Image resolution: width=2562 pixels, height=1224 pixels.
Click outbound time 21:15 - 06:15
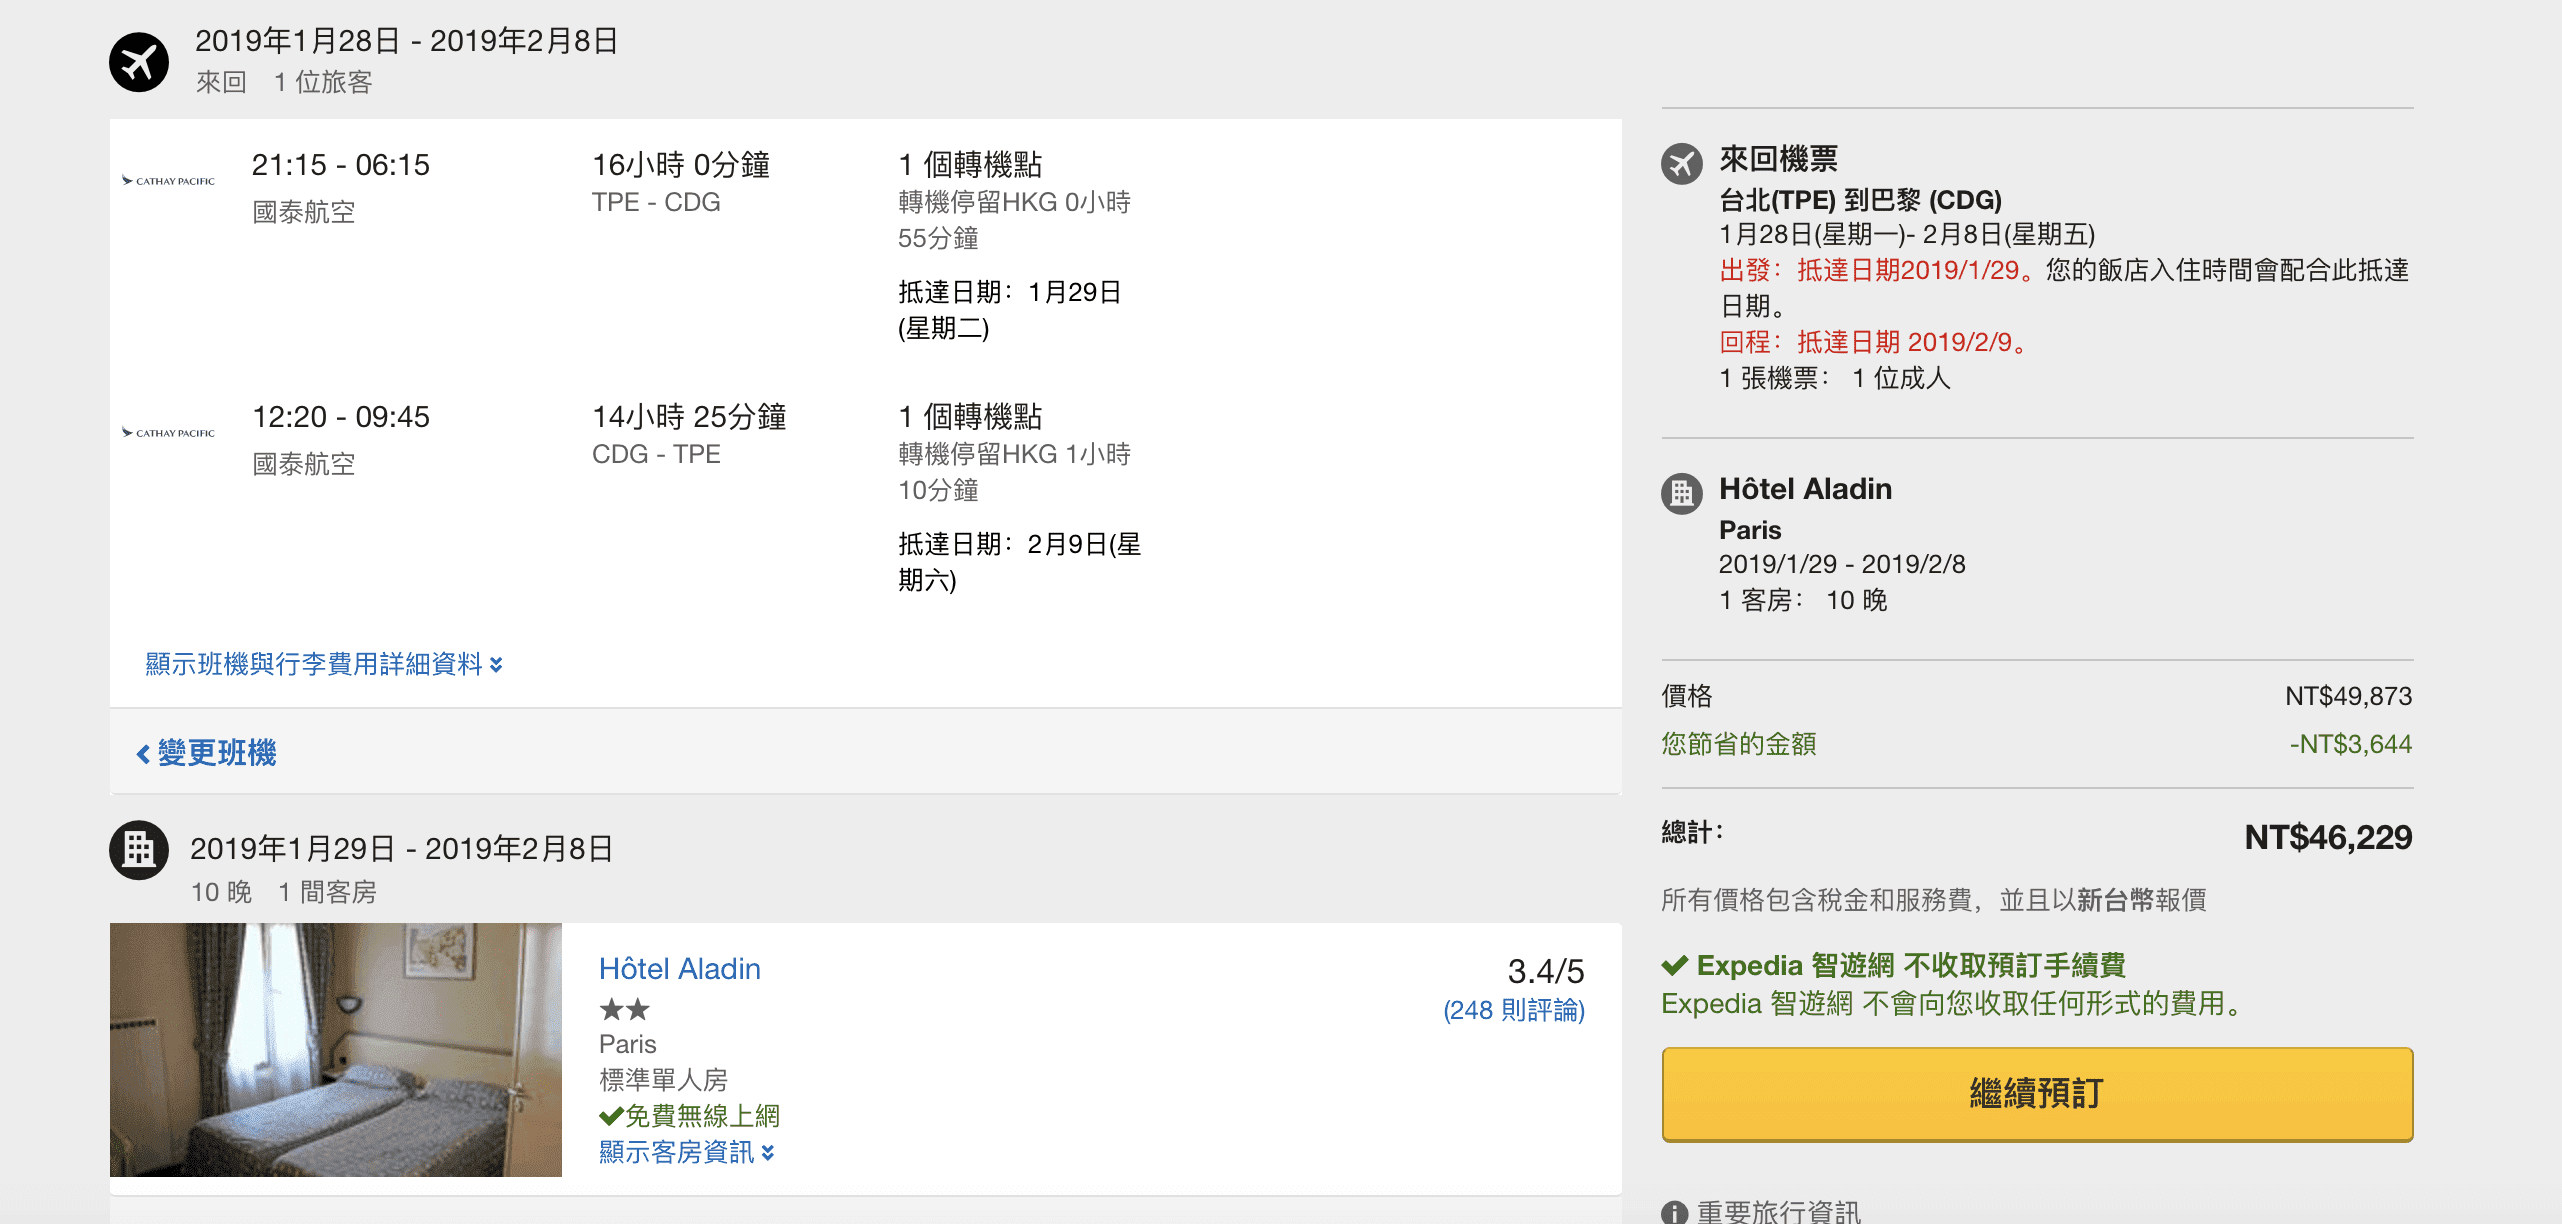[341, 165]
